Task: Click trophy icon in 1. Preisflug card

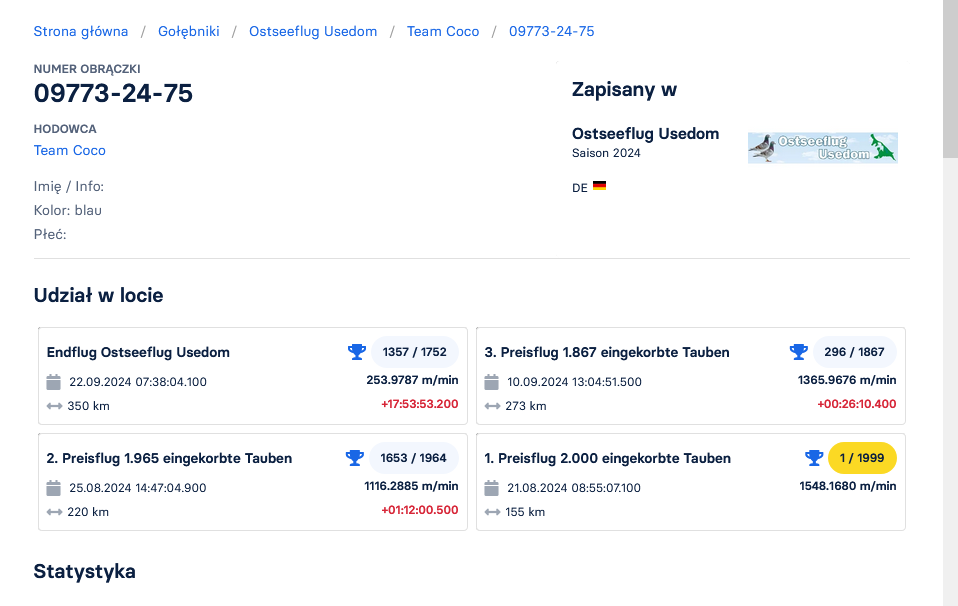Action: 814,458
